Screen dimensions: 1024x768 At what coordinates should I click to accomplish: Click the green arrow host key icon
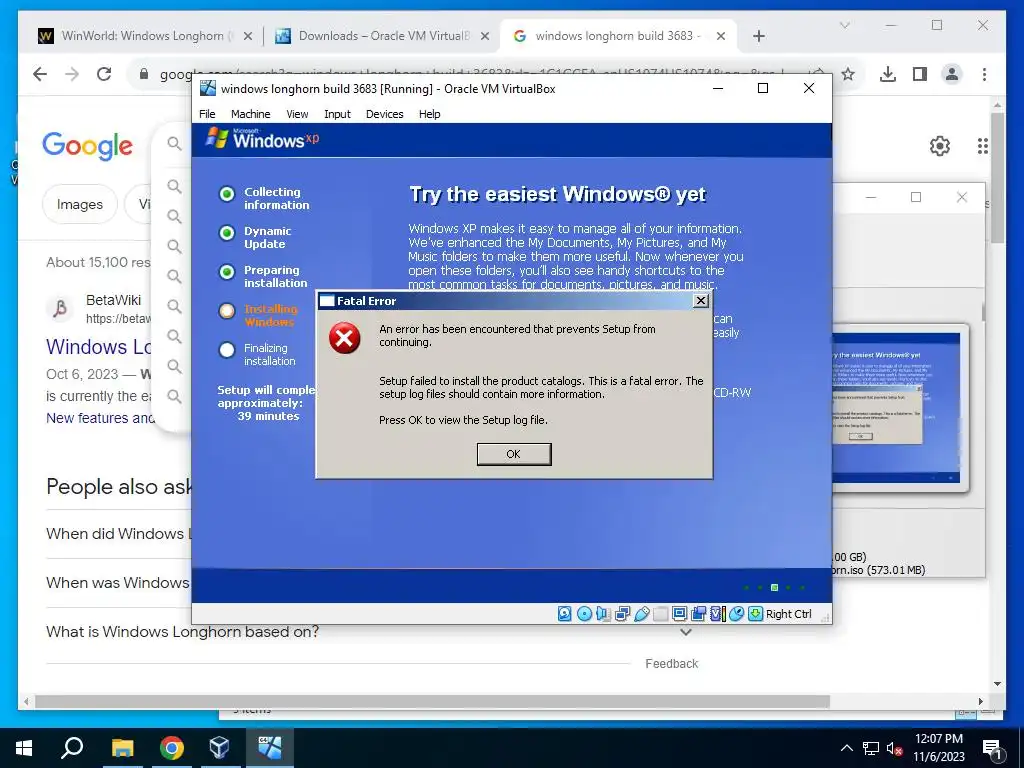[x=756, y=614]
